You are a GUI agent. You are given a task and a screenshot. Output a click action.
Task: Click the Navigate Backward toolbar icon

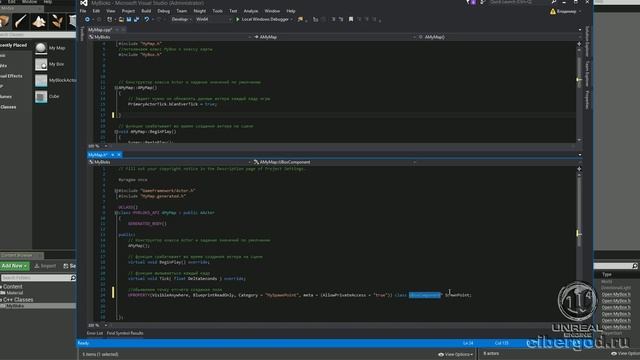87,19
